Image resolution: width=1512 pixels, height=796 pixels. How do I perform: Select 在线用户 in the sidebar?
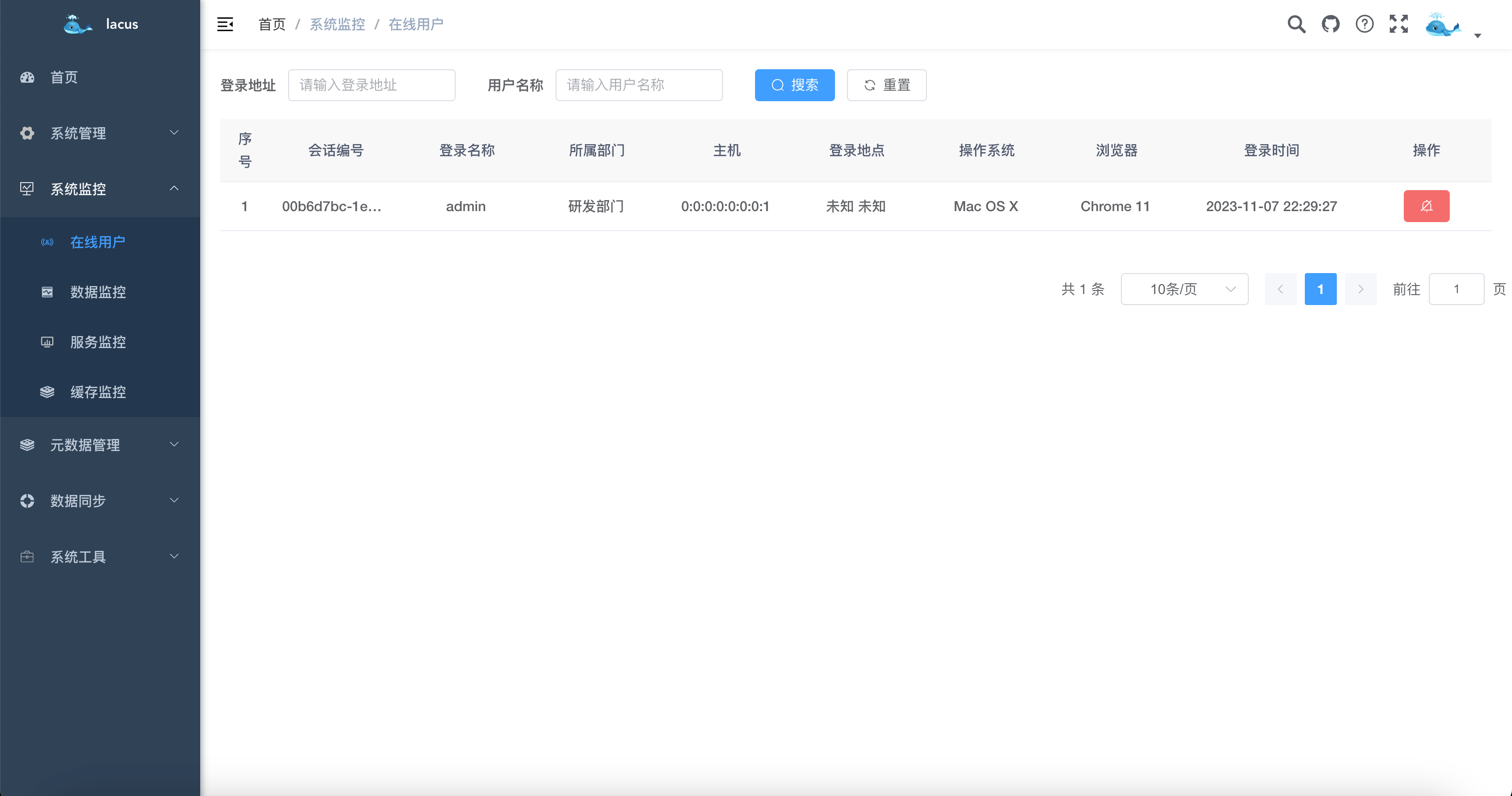[x=100, y=242]
